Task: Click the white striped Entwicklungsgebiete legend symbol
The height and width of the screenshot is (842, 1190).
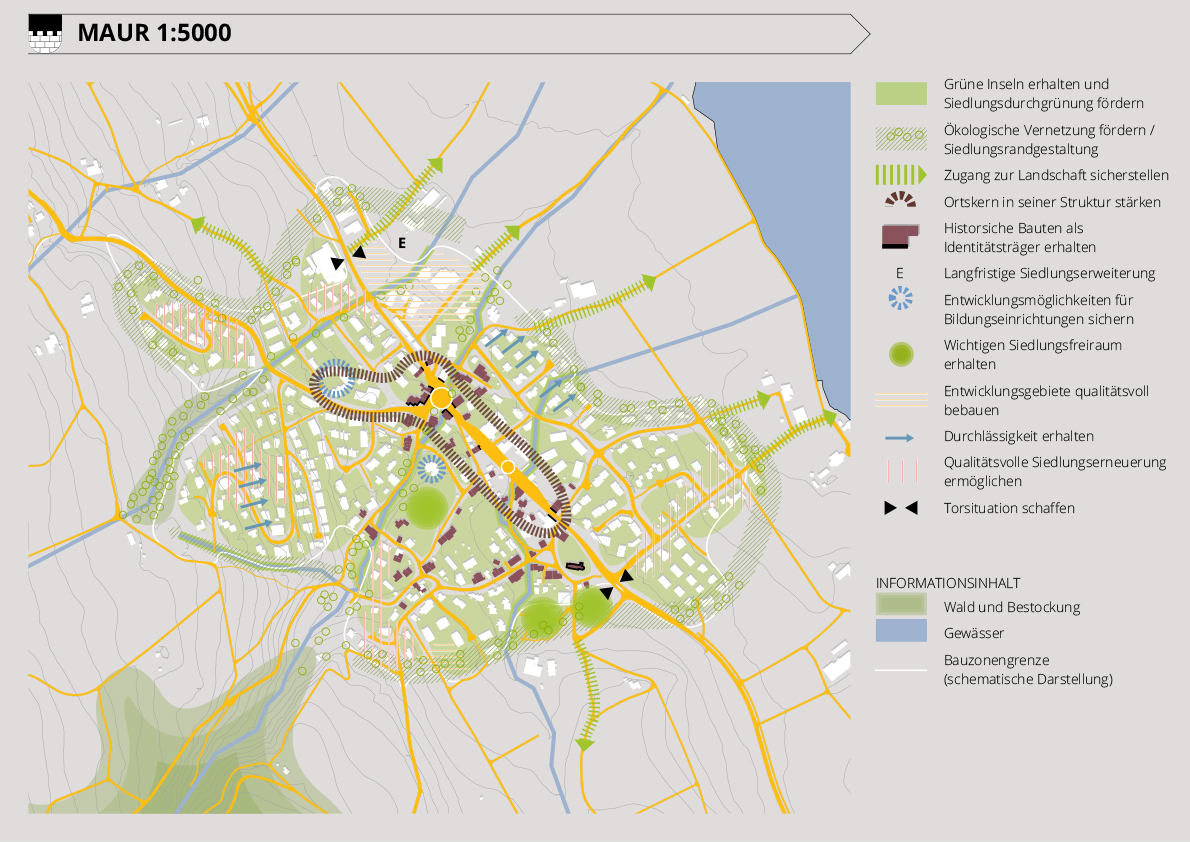Action: [900, 400]
